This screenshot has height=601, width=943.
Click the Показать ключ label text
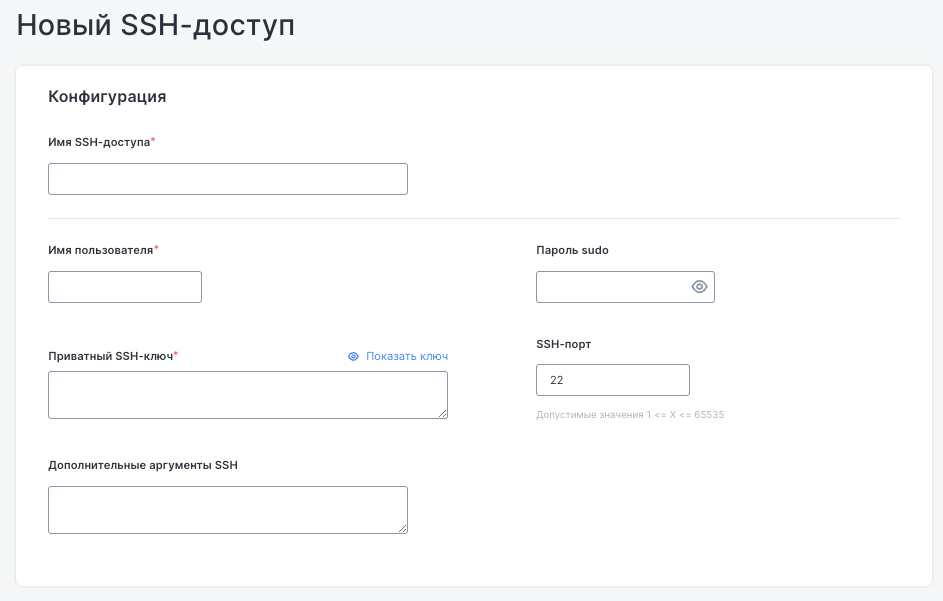(x=406, y=356)
